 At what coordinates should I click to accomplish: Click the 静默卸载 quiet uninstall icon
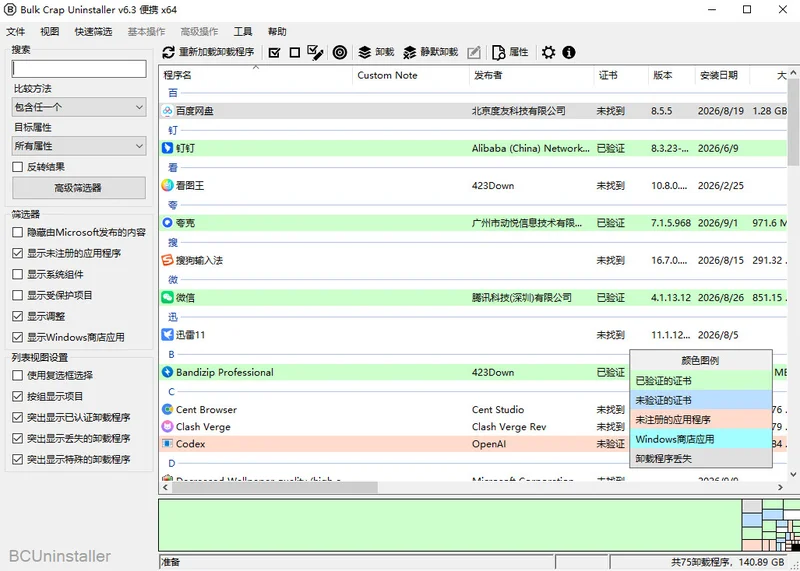pos(410,53)
